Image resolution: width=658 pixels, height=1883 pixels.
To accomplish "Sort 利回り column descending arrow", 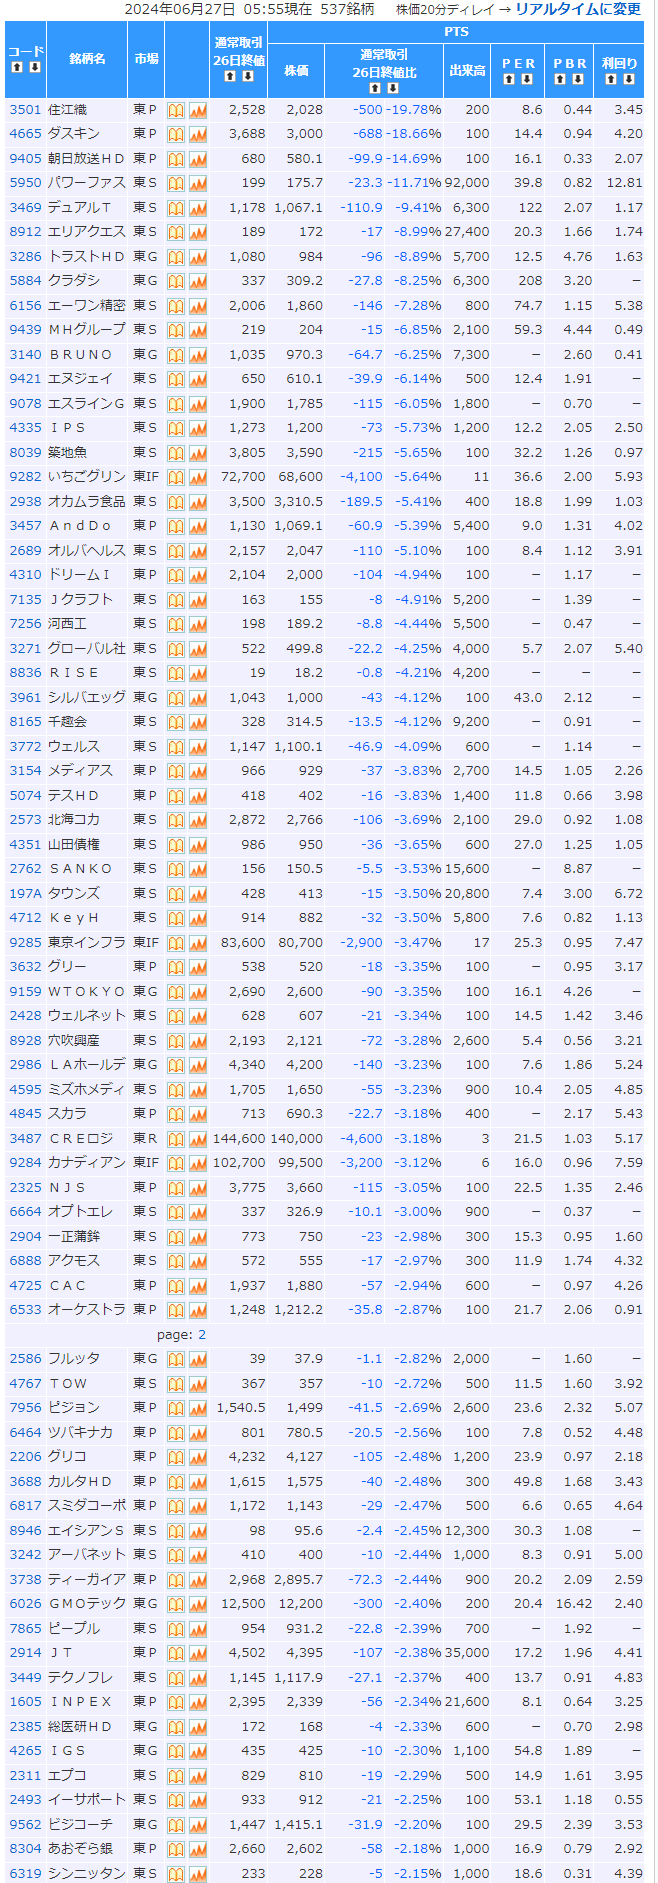I will (628, 79).
